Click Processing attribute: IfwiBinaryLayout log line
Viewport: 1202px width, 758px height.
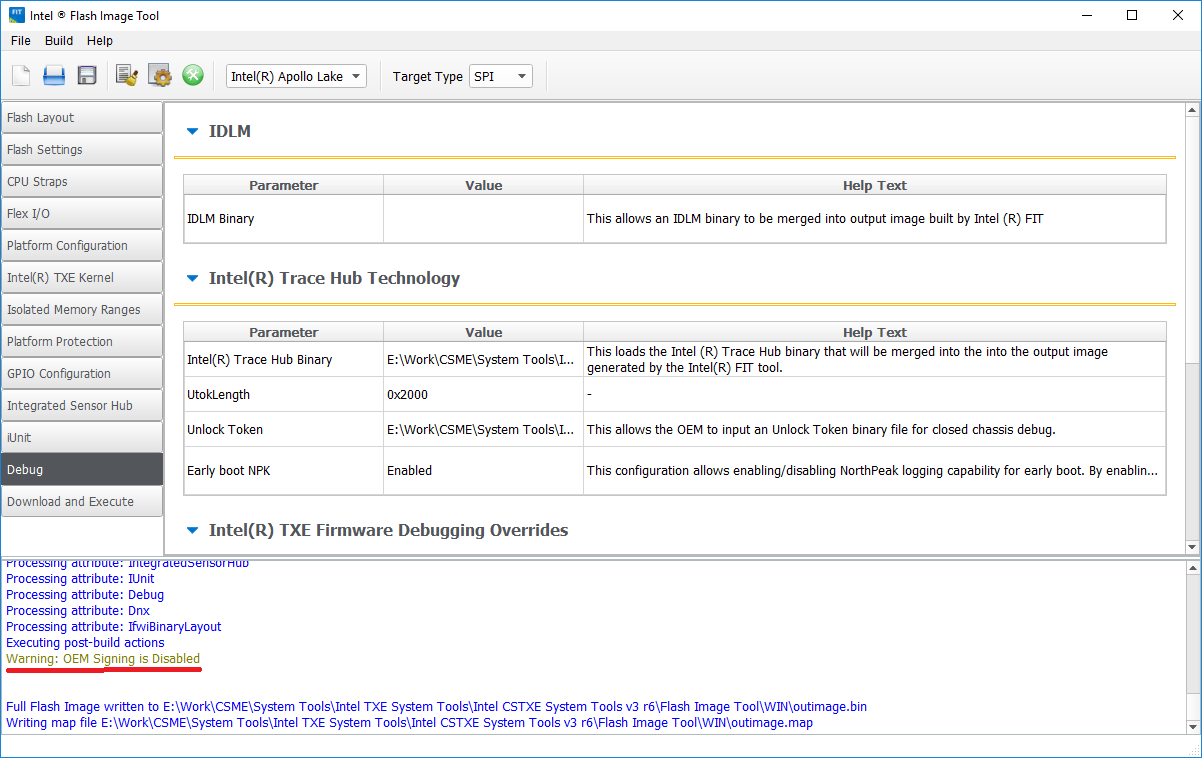[x=113, y=627]
